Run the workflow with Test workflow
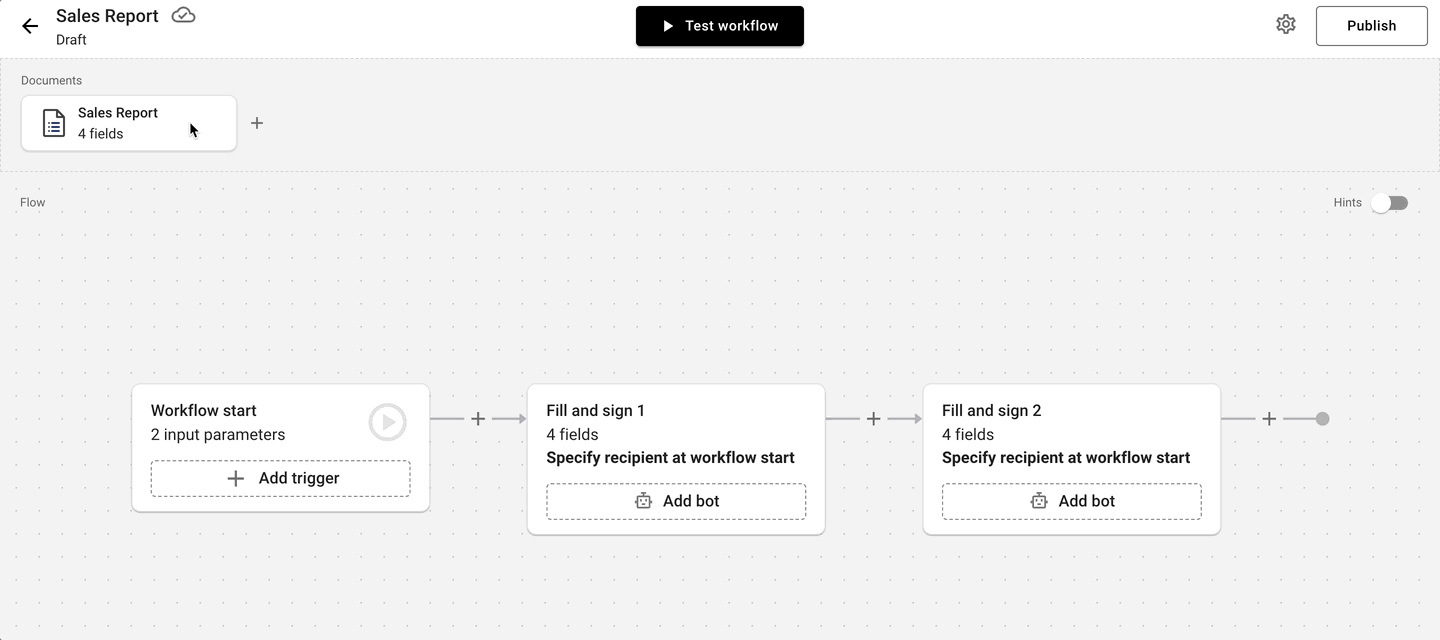 [719, 26]
